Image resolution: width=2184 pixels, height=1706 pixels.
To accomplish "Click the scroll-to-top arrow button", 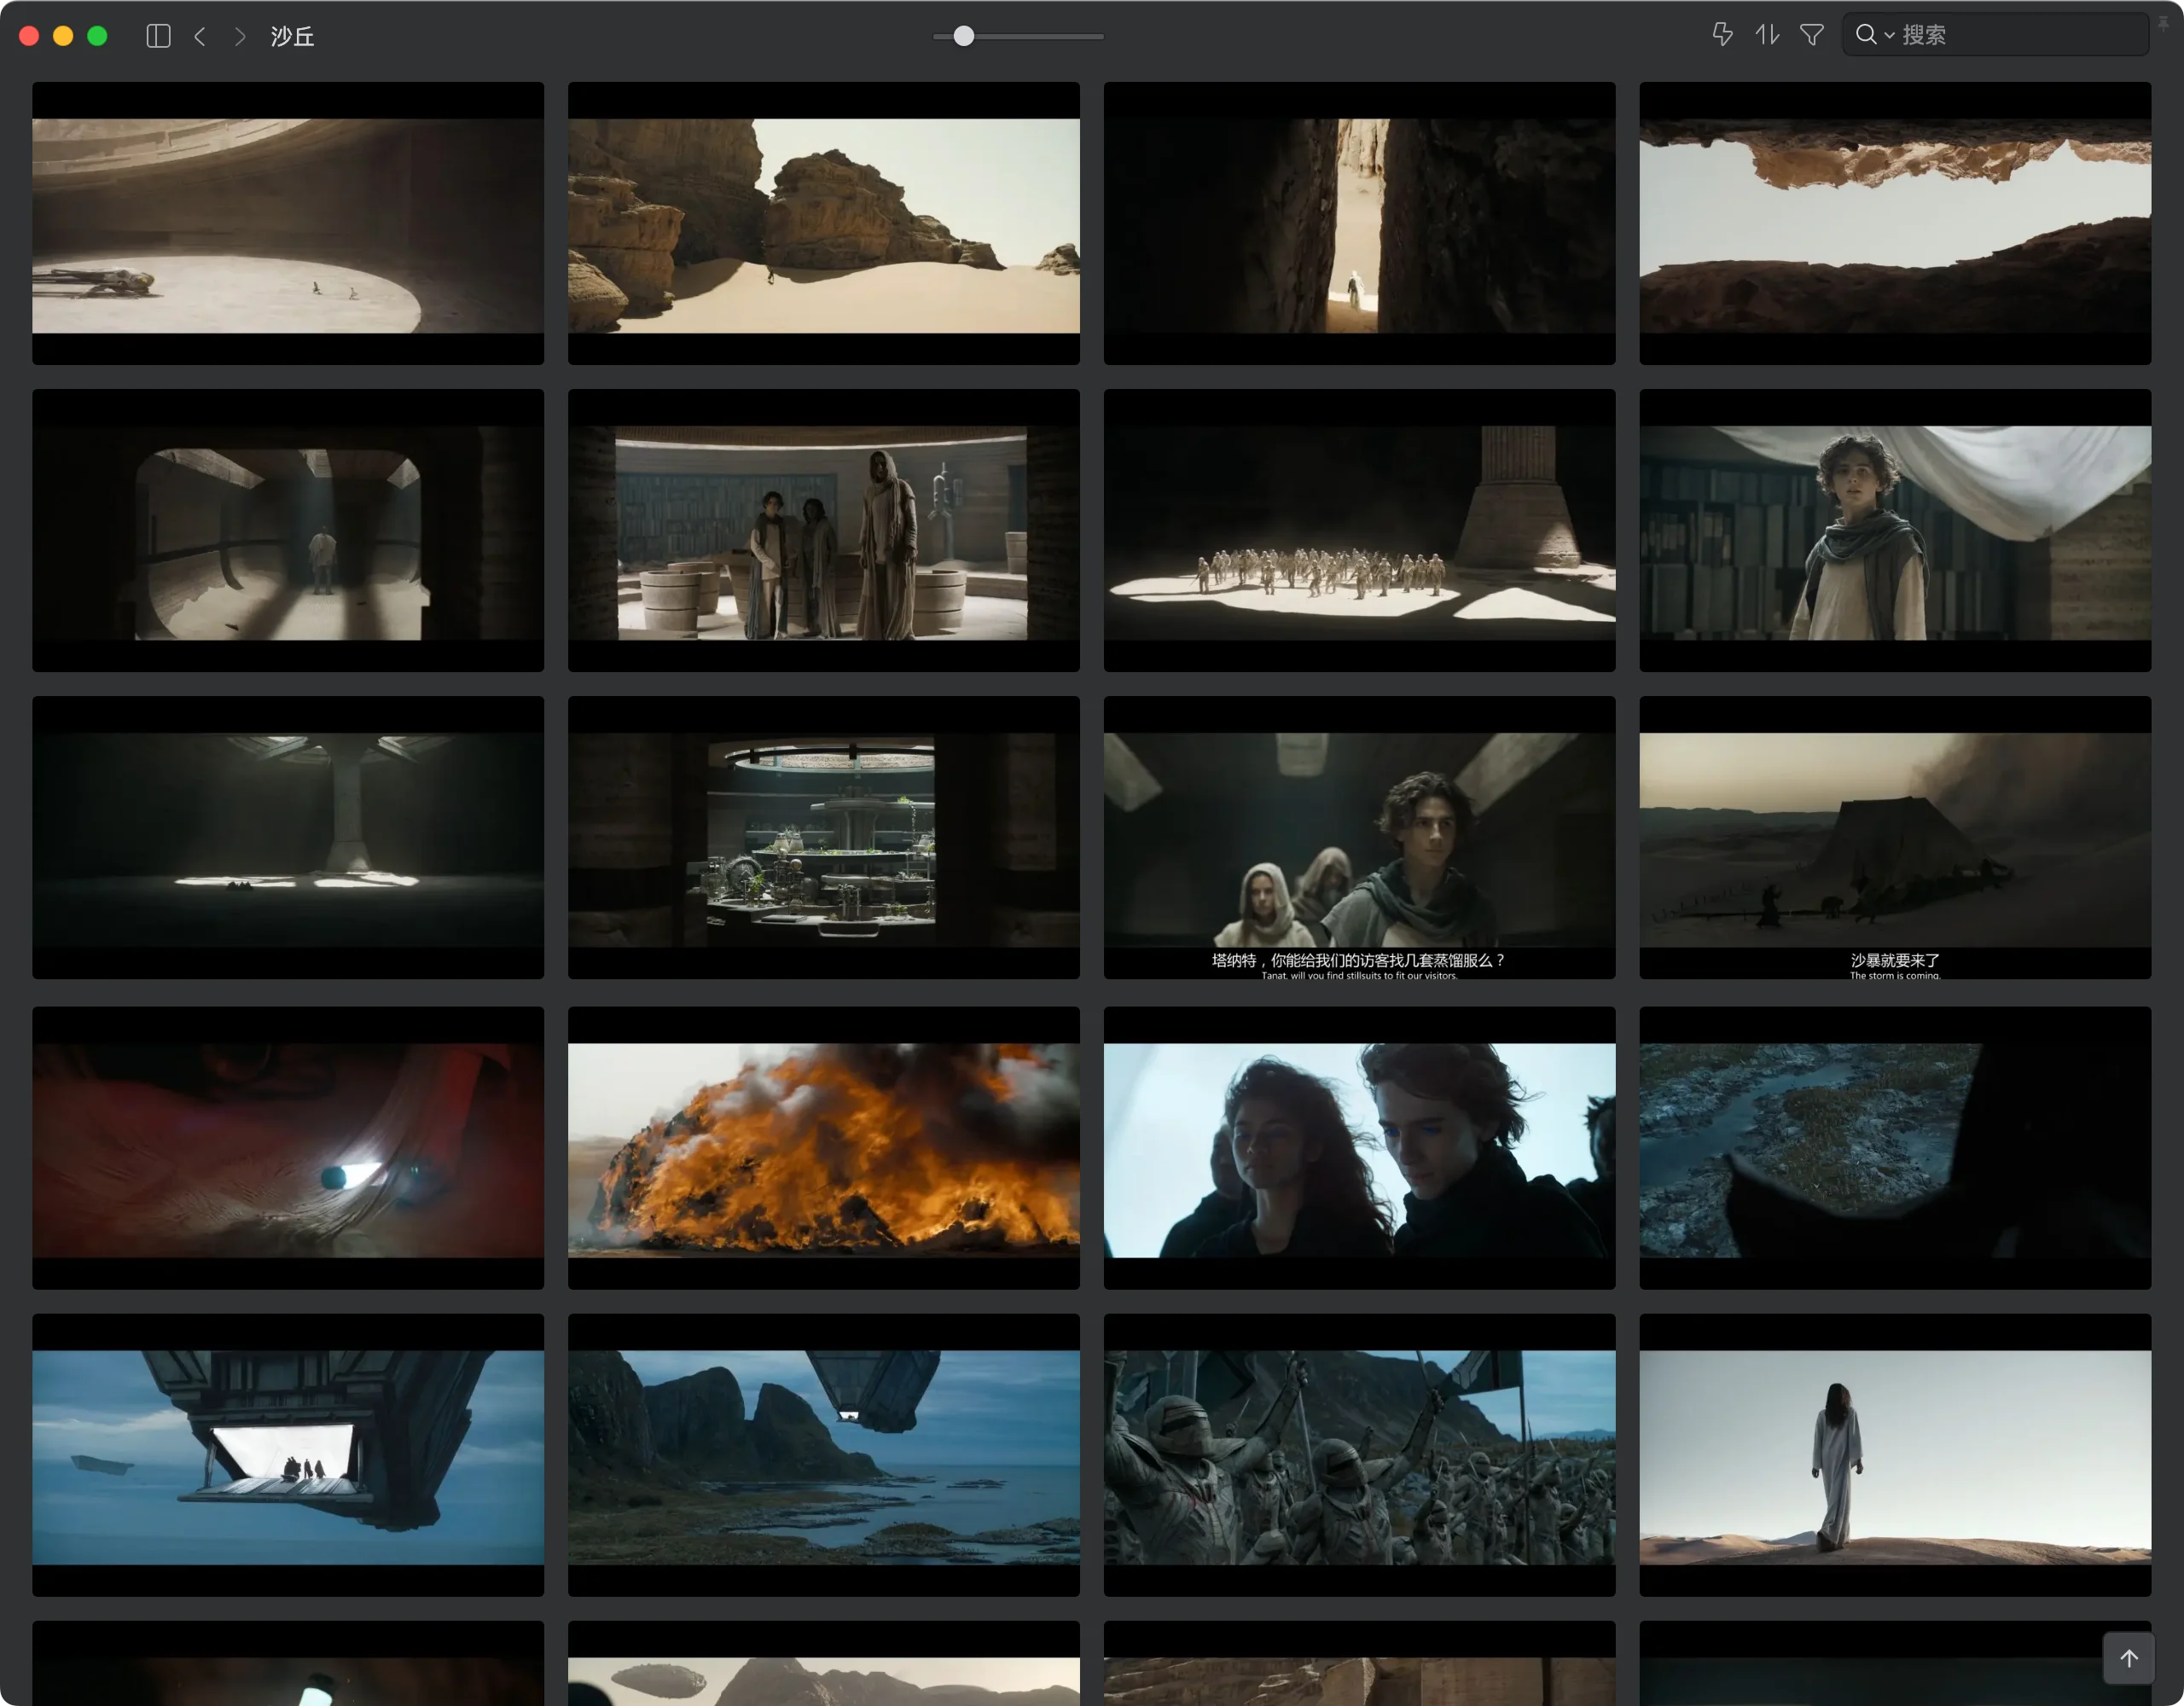I will (2129, 1658).
